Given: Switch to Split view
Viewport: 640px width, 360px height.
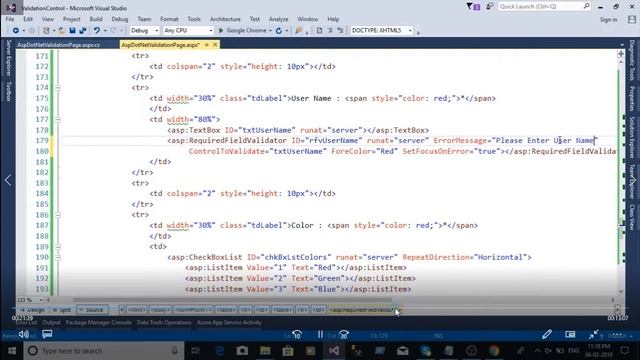Looking at the screenshot, I should [62, 310].
